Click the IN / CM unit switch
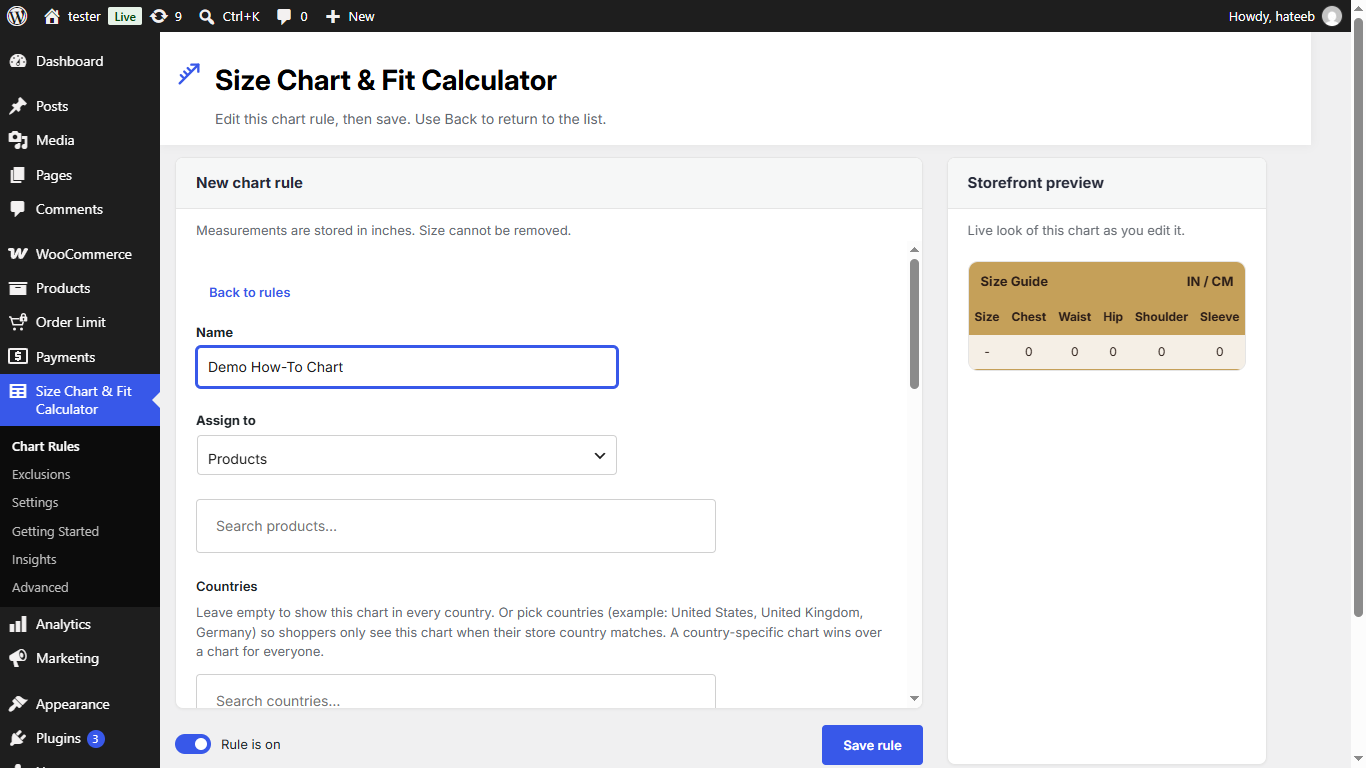 click(1210, 281)
